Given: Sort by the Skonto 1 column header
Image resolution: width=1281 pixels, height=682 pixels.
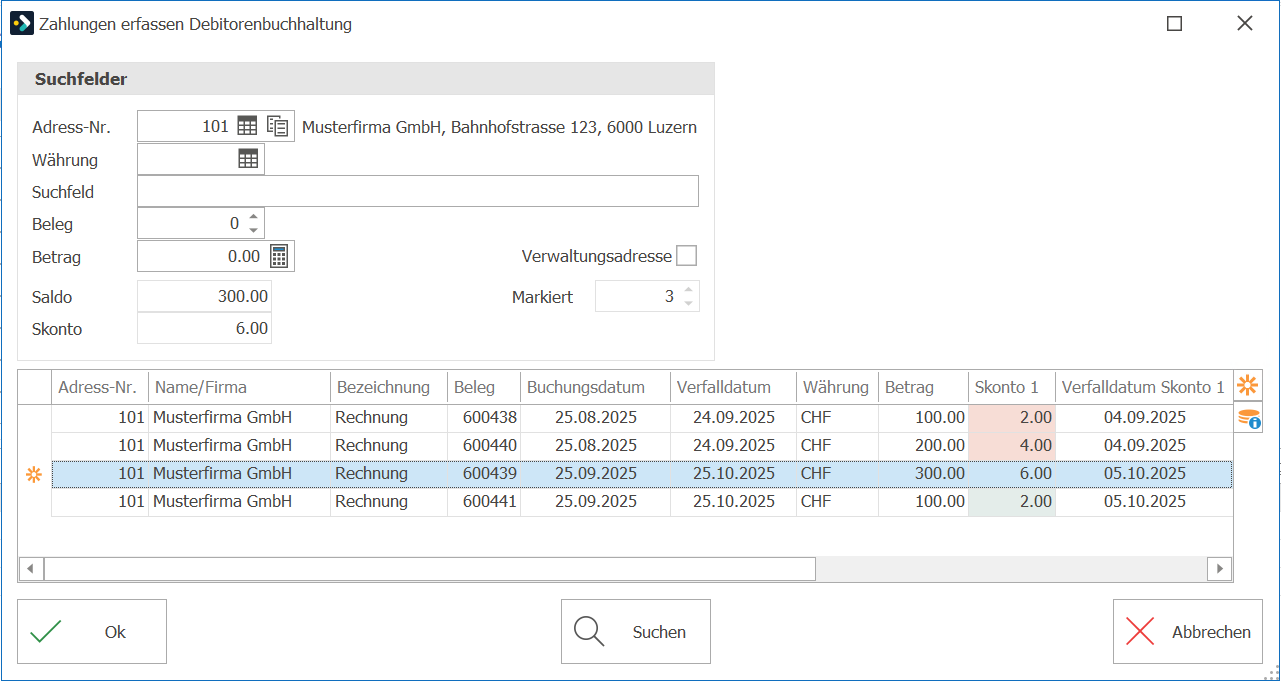Looking at the screenshot, I should coord(1012,387).
